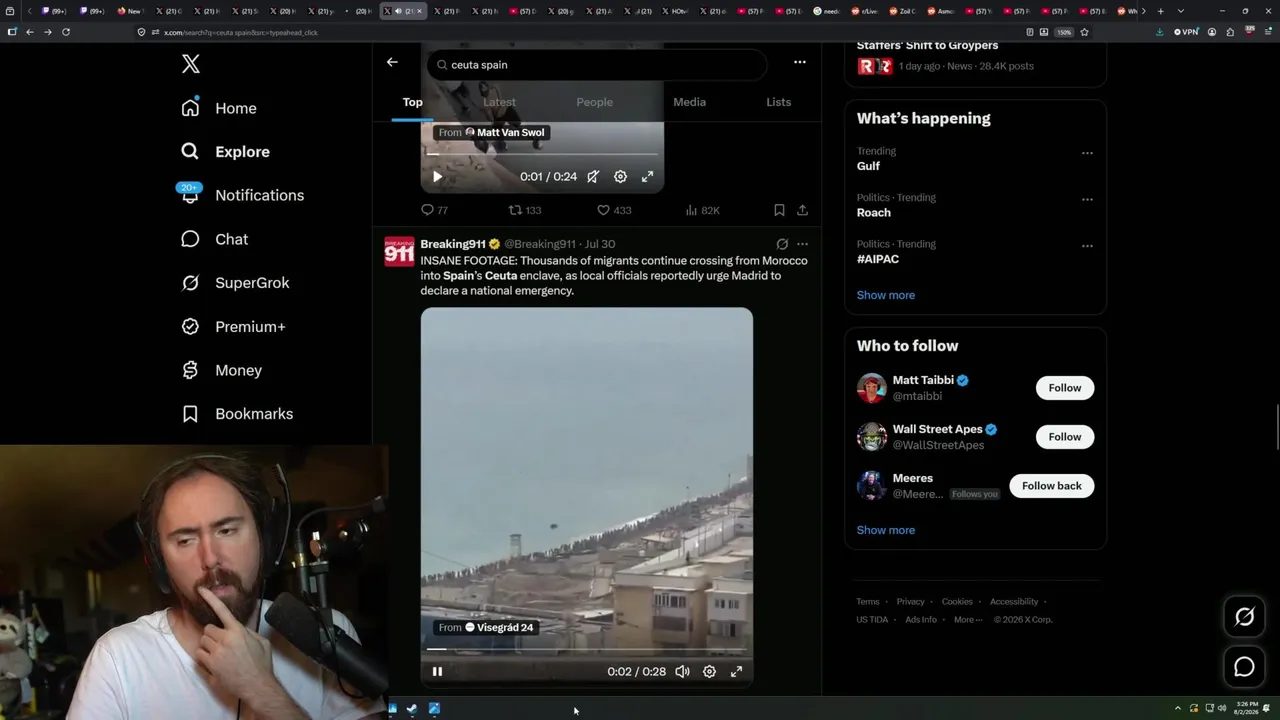Switch to the Media search tab
The width and height of the screenshot is (1280, 720).
tap(689, 102)
